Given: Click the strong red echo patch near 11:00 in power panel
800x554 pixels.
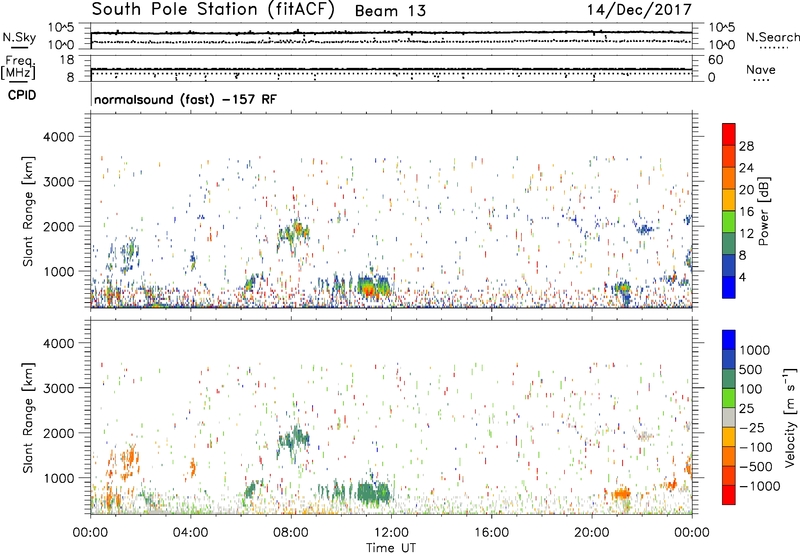Looking at the screenshot, I should tap(368, 291).
